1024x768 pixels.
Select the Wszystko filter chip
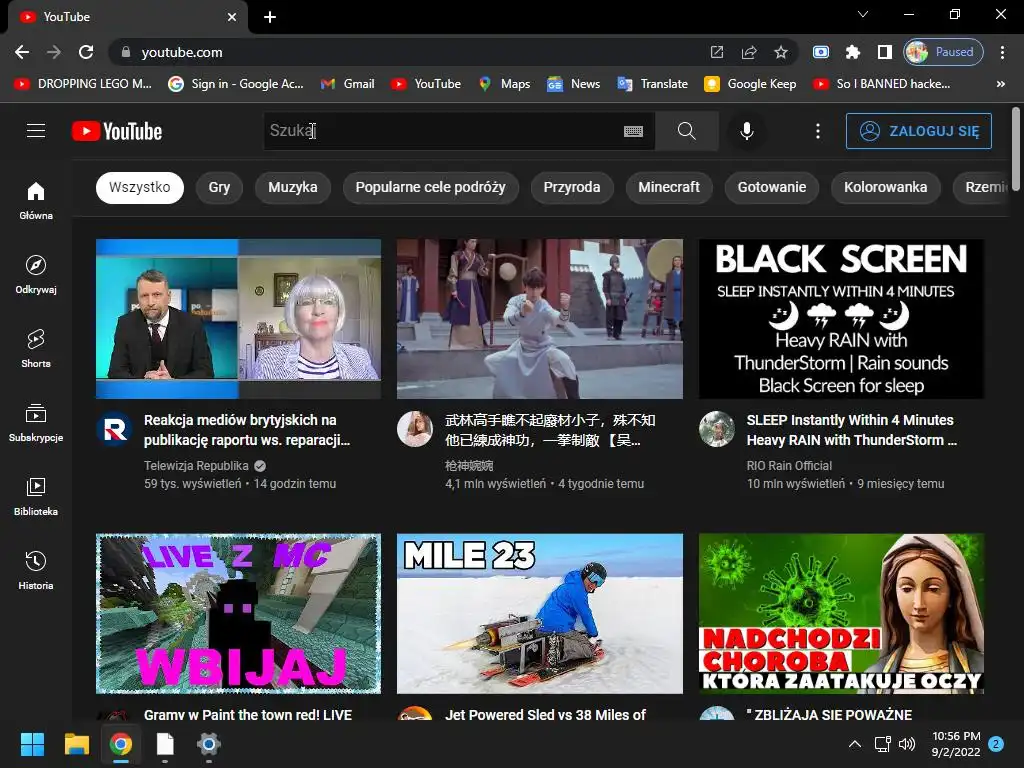[x=140, y=187]
